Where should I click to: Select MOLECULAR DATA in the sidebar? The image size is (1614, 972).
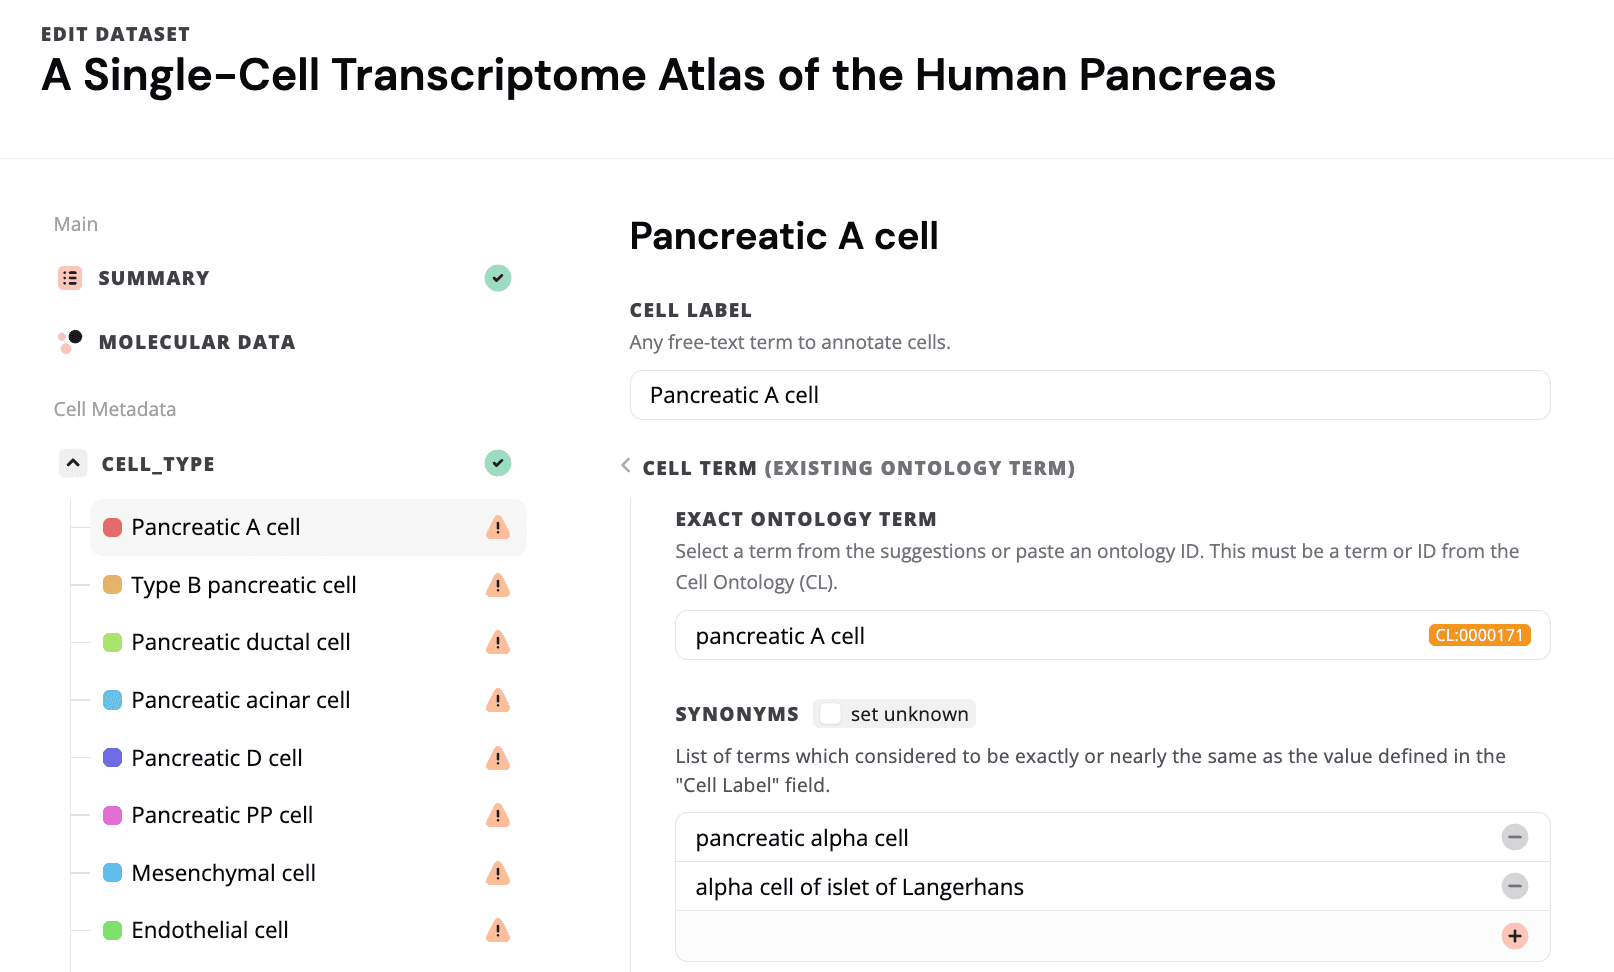coord(197,341)
